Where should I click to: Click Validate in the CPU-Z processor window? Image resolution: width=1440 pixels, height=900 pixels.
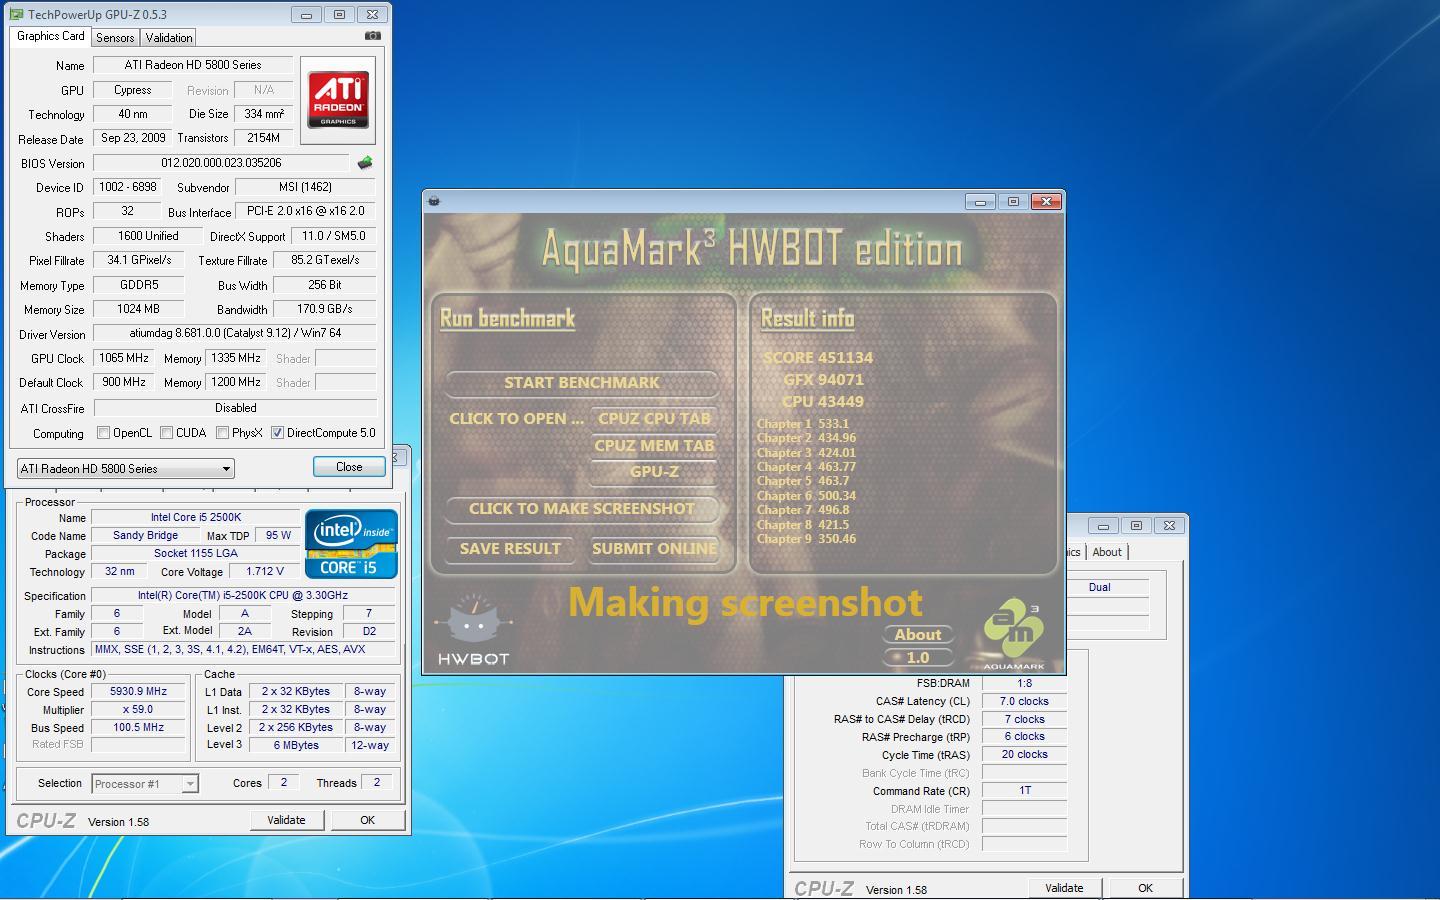pyautogui.click(x=286, y=820)
